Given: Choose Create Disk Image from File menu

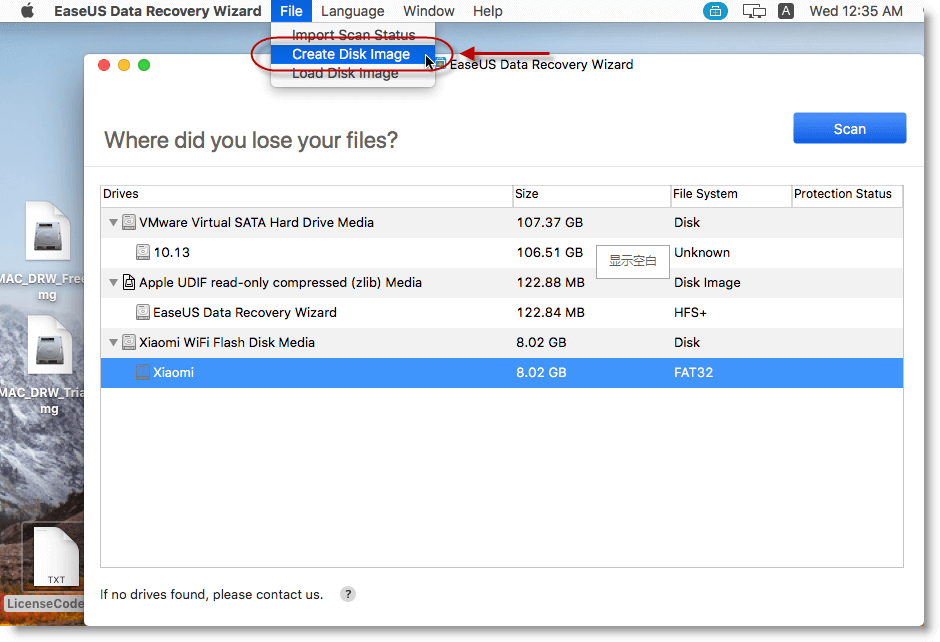Looking at the screenshot, I should [x=352, y=54].
